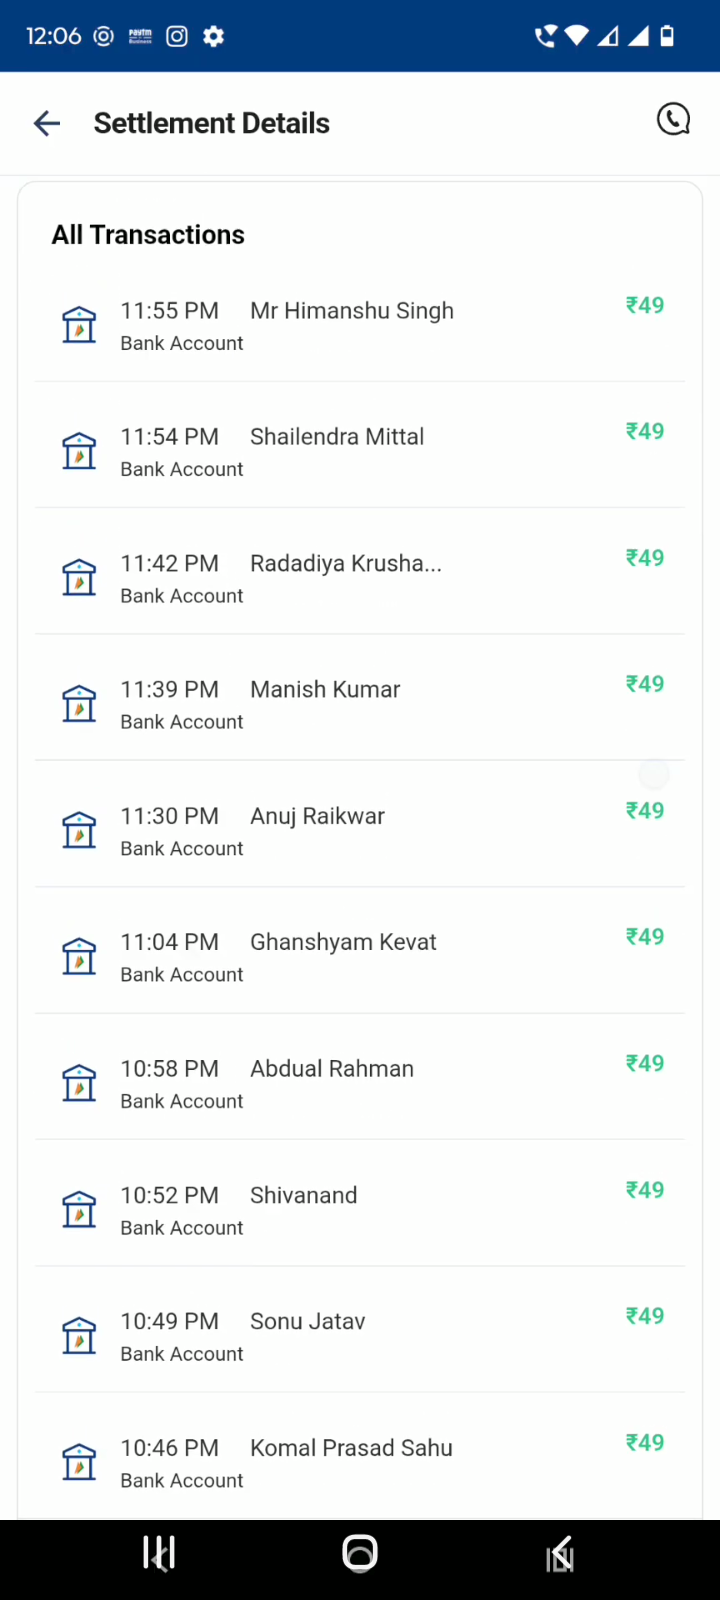
Task: Open the call support icon
Action: [x=673, y=120]
